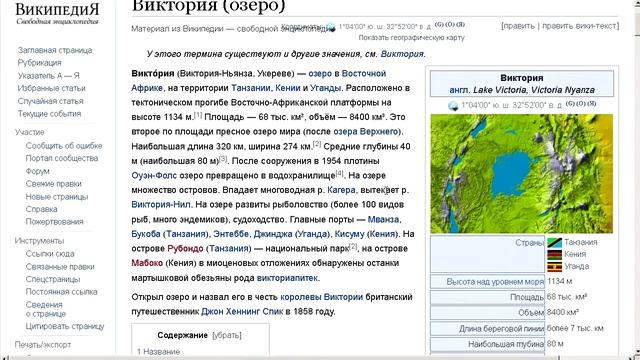Open the 'озеро' article link

coord(320,73)
